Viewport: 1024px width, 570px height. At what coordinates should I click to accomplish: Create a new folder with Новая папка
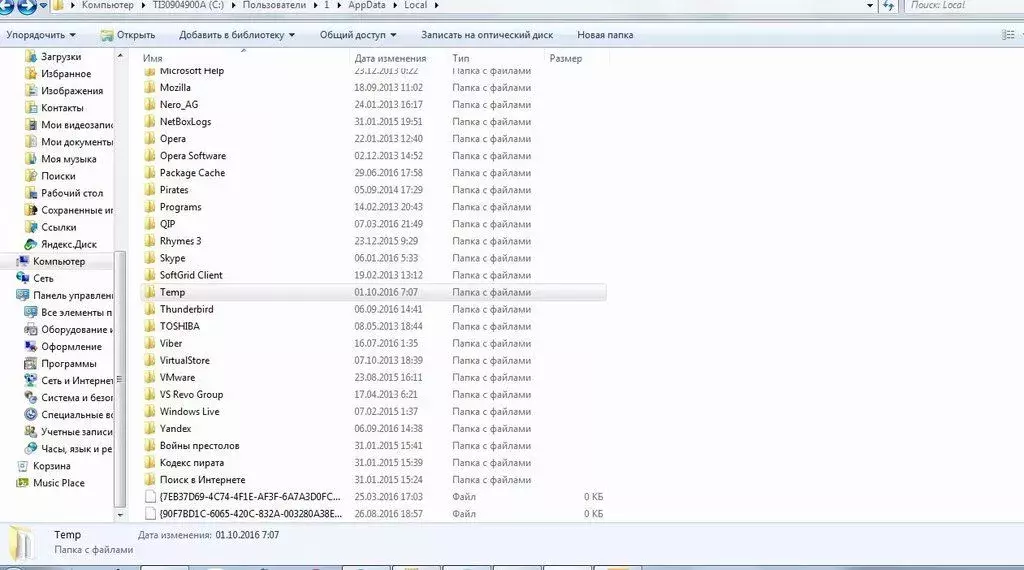coord(605,35)
